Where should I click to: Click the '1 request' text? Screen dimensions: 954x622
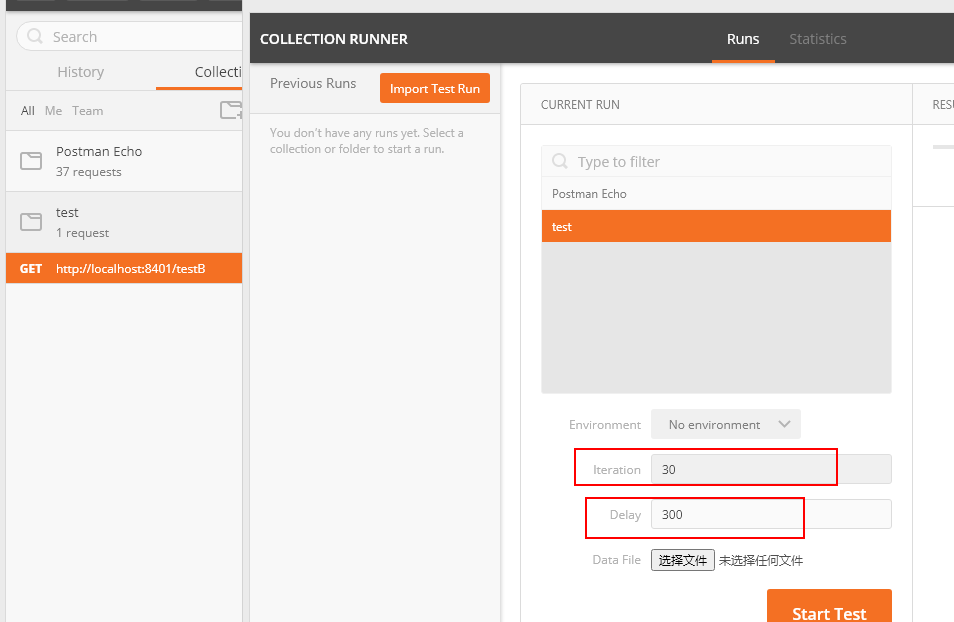coord(83,233)
